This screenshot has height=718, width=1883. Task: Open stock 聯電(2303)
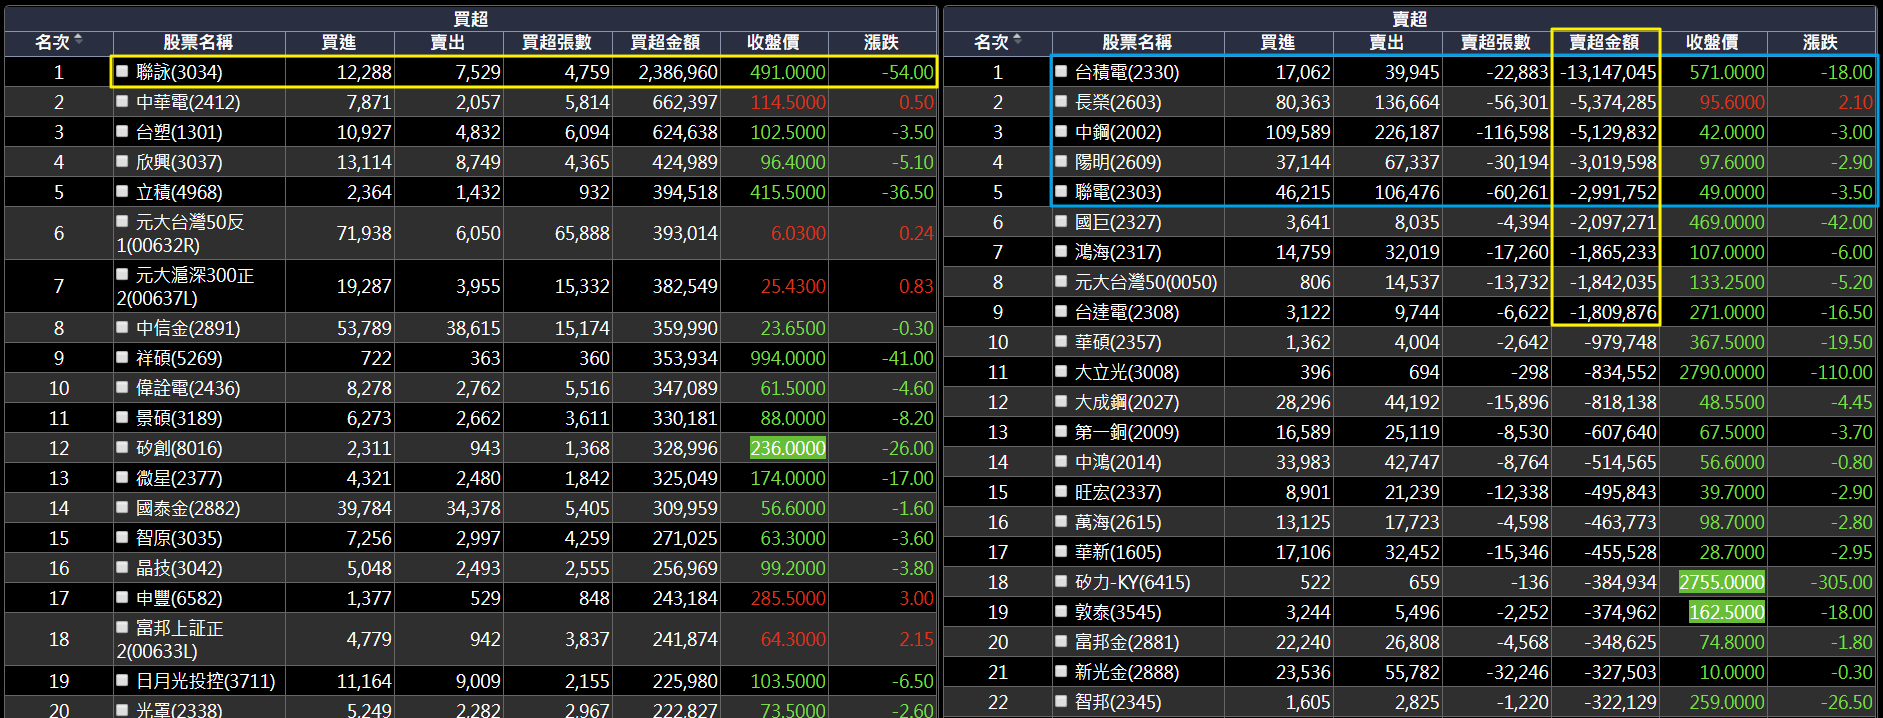1118,192
